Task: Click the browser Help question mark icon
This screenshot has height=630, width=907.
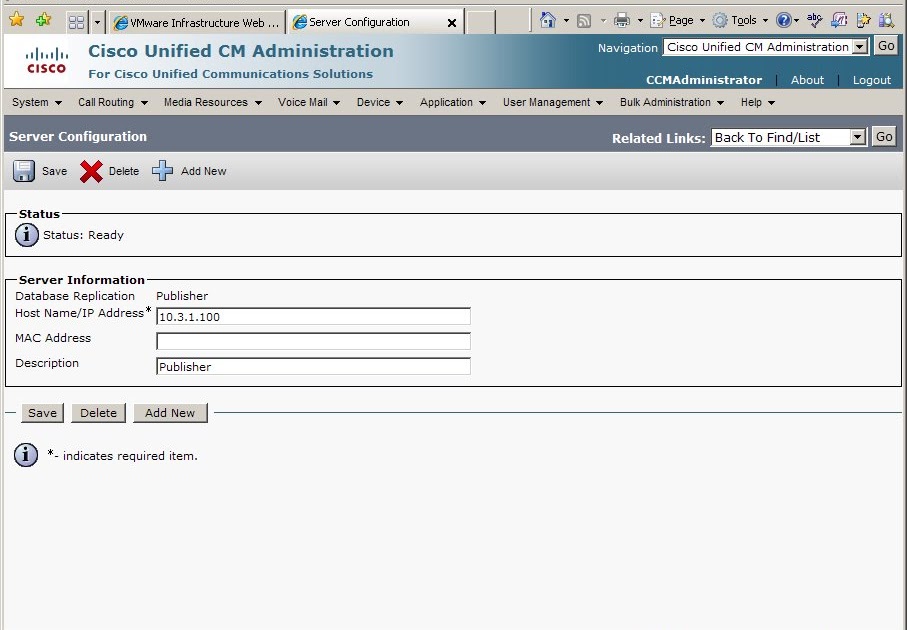Action: pyautogui.click(x=783, y=21)
